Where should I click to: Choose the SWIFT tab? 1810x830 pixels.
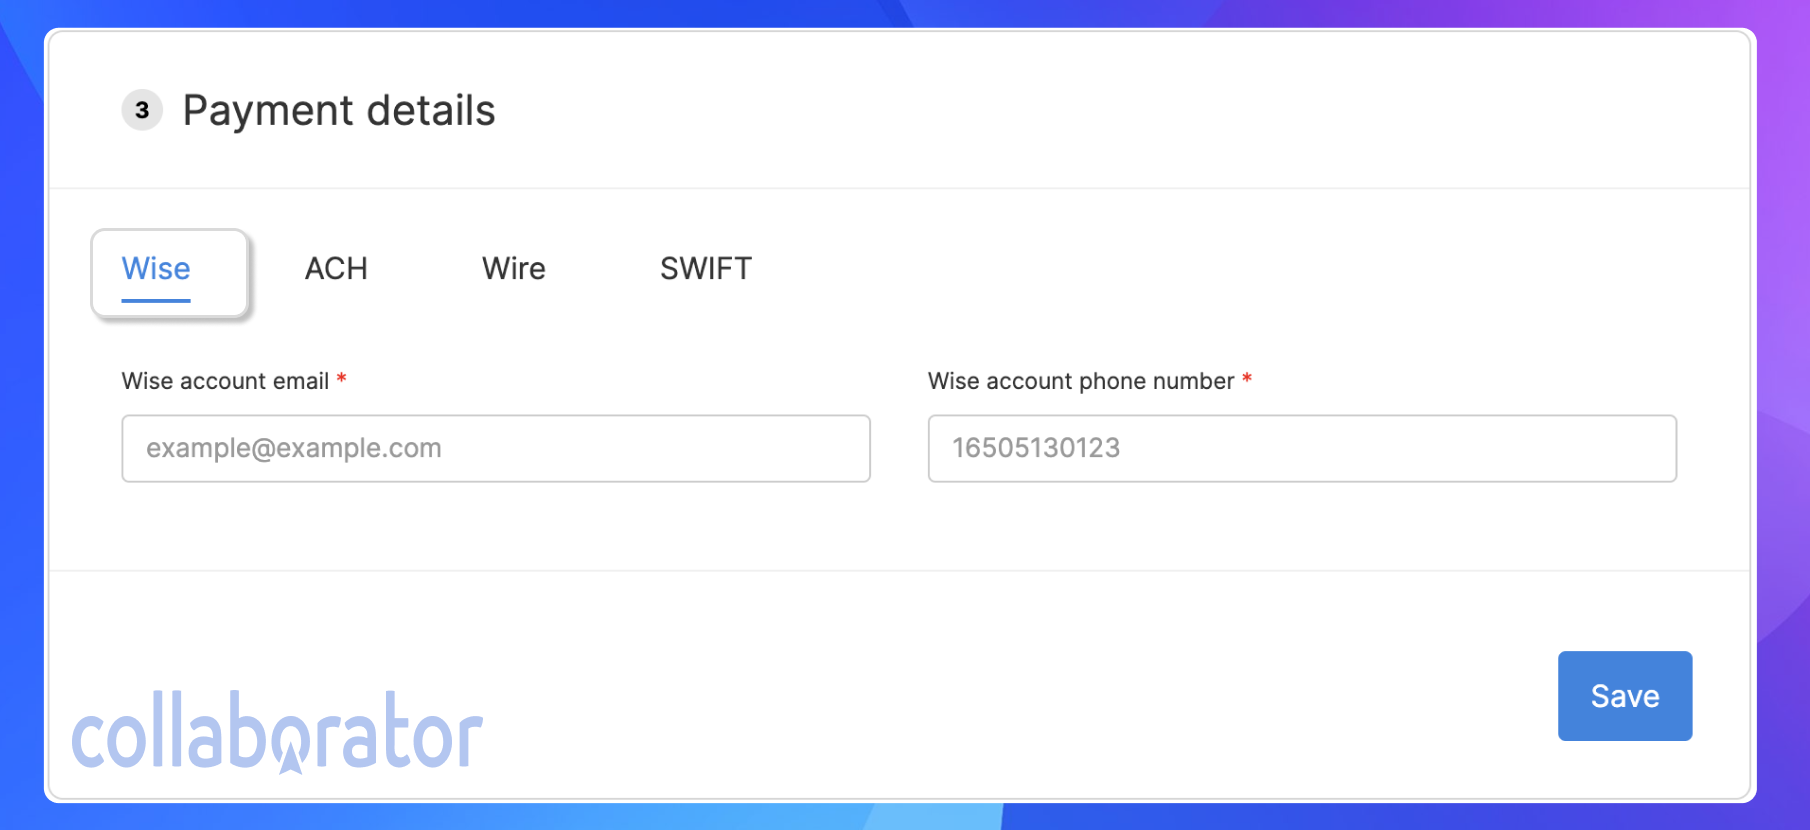pyautogui.click(x=706, y=269)
